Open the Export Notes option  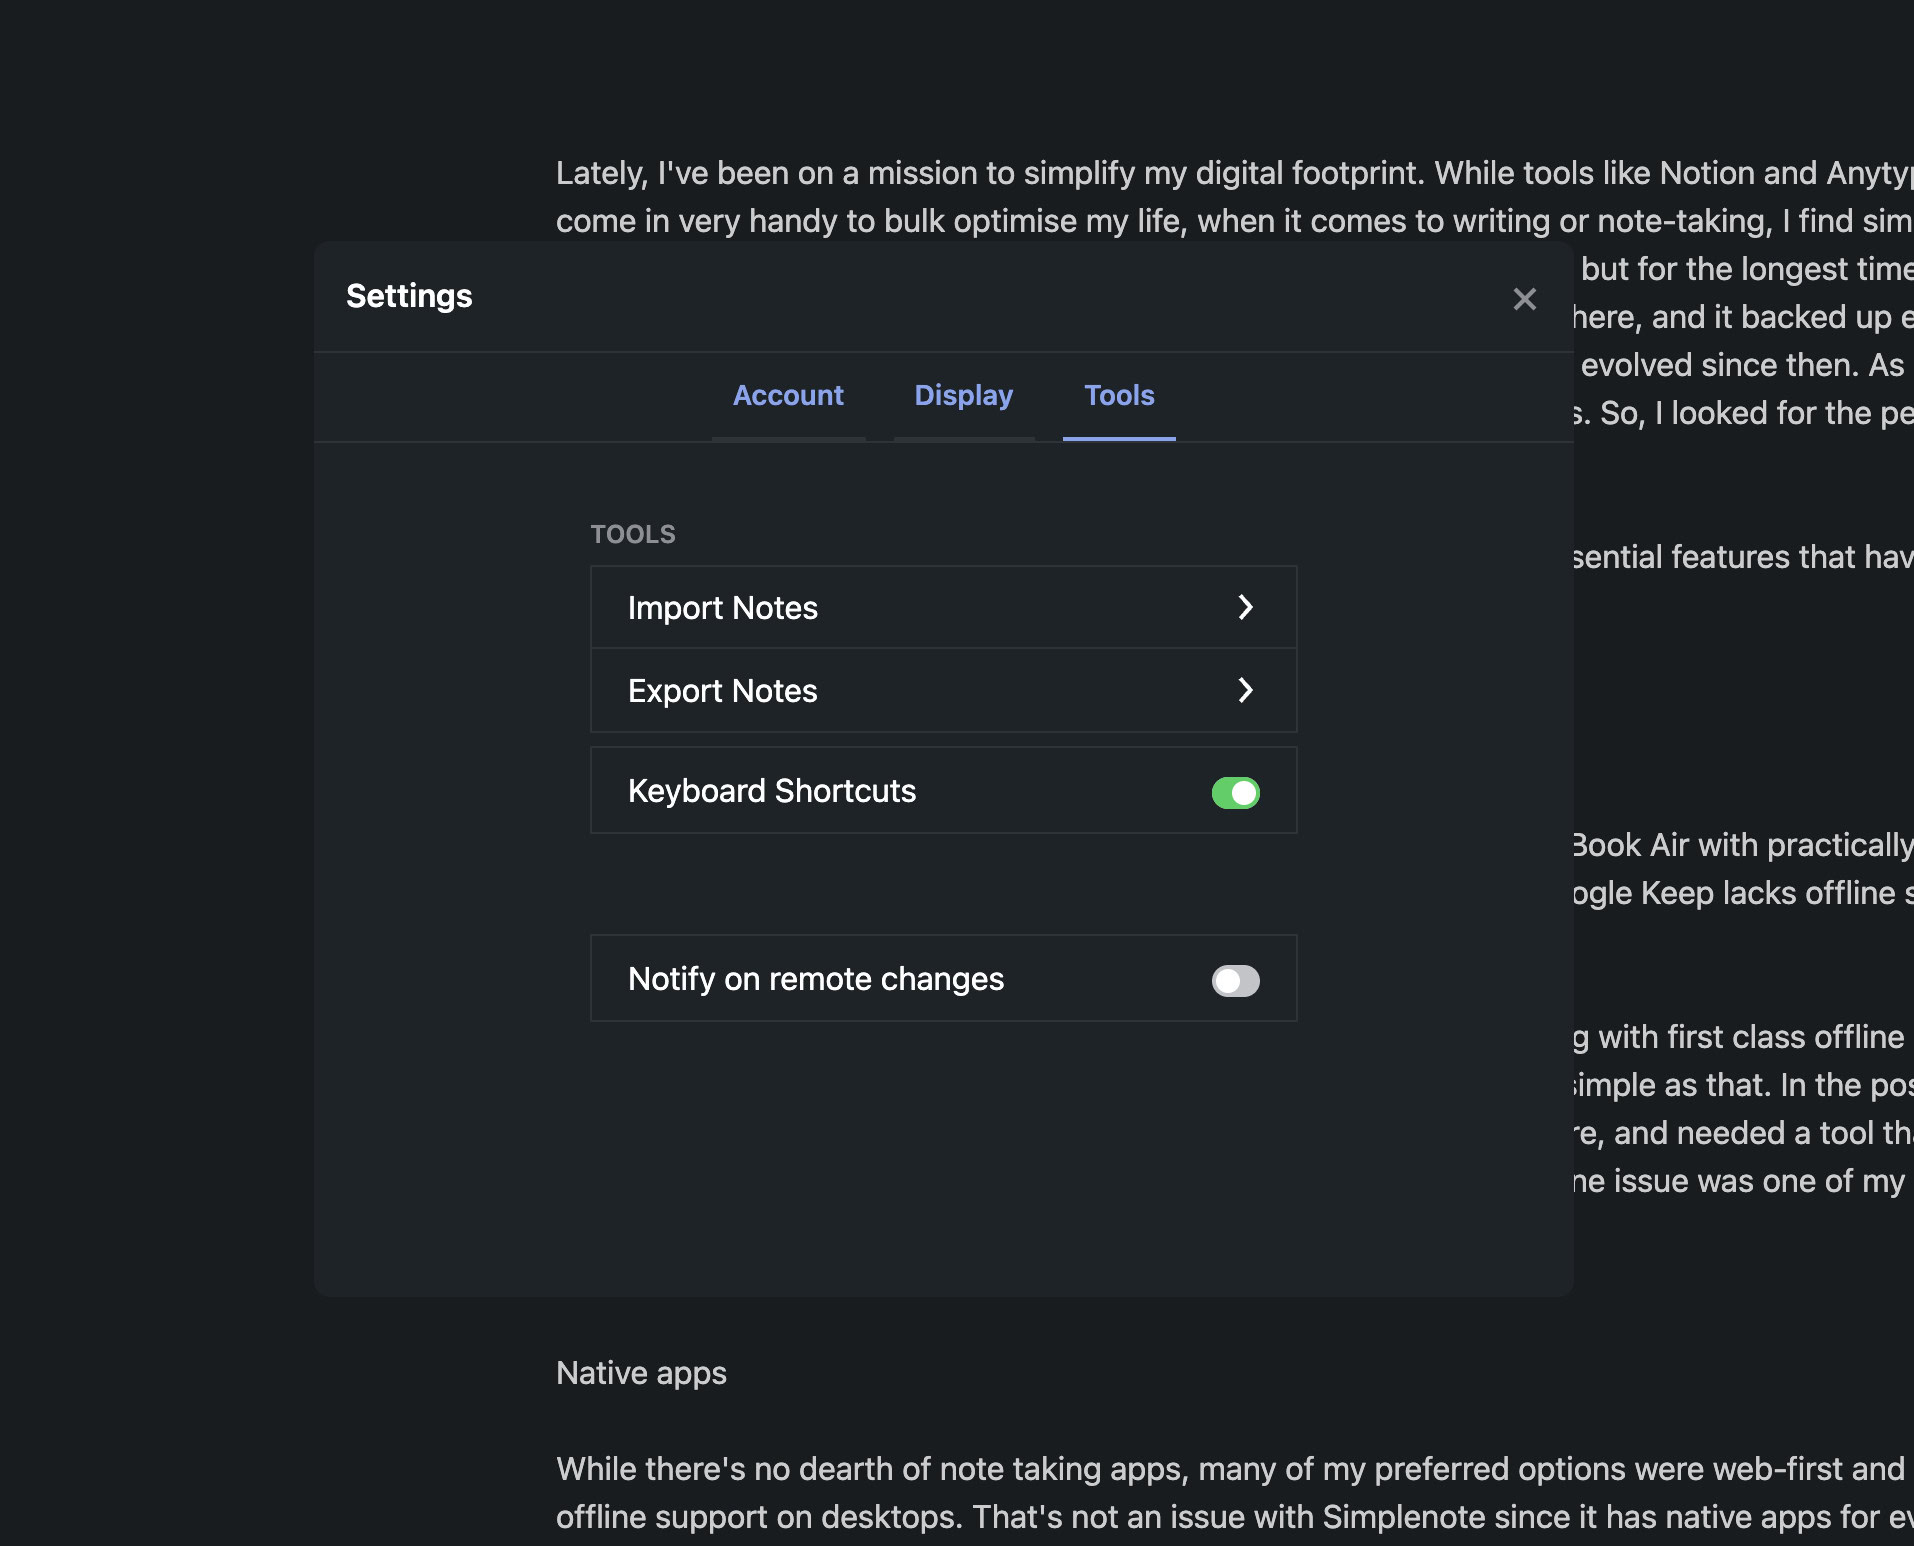coord(722,691)
